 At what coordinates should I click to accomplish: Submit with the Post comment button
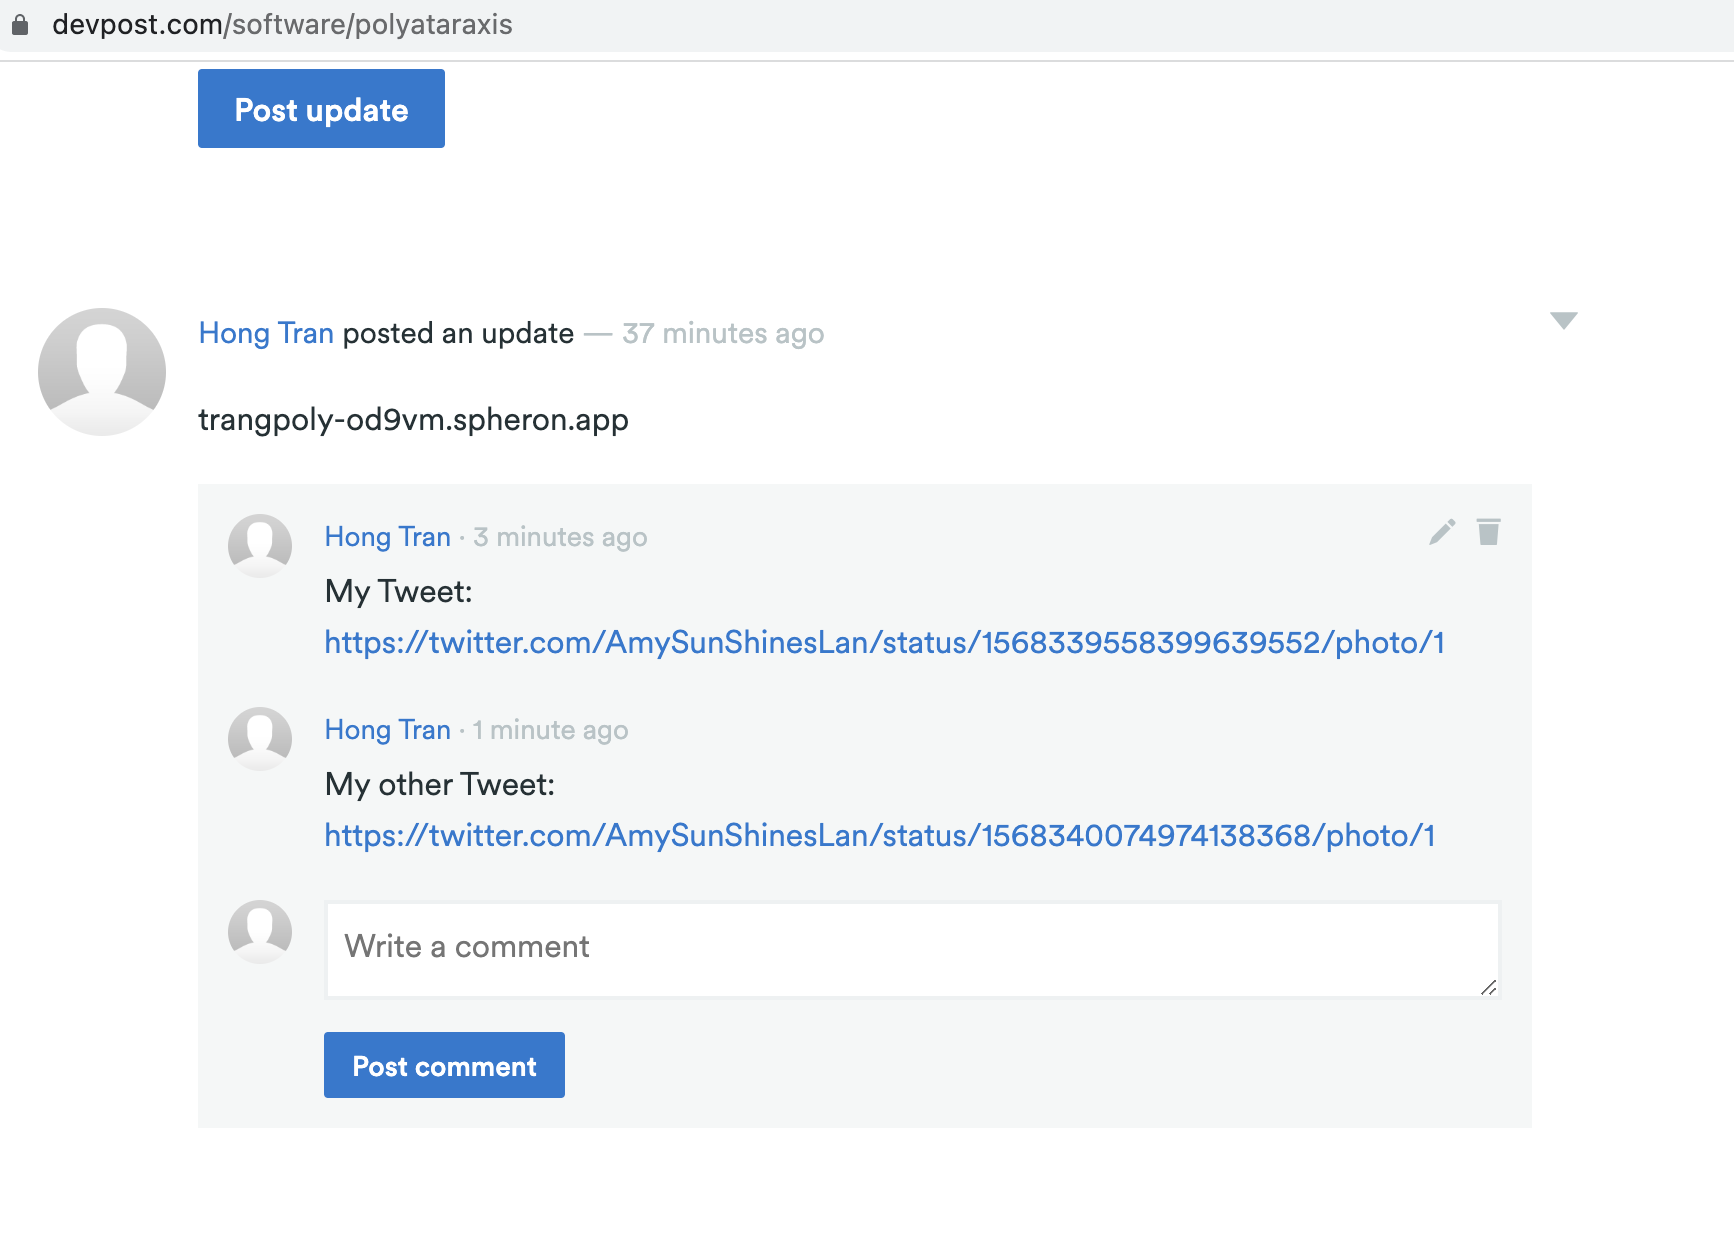pos(444,1065)
